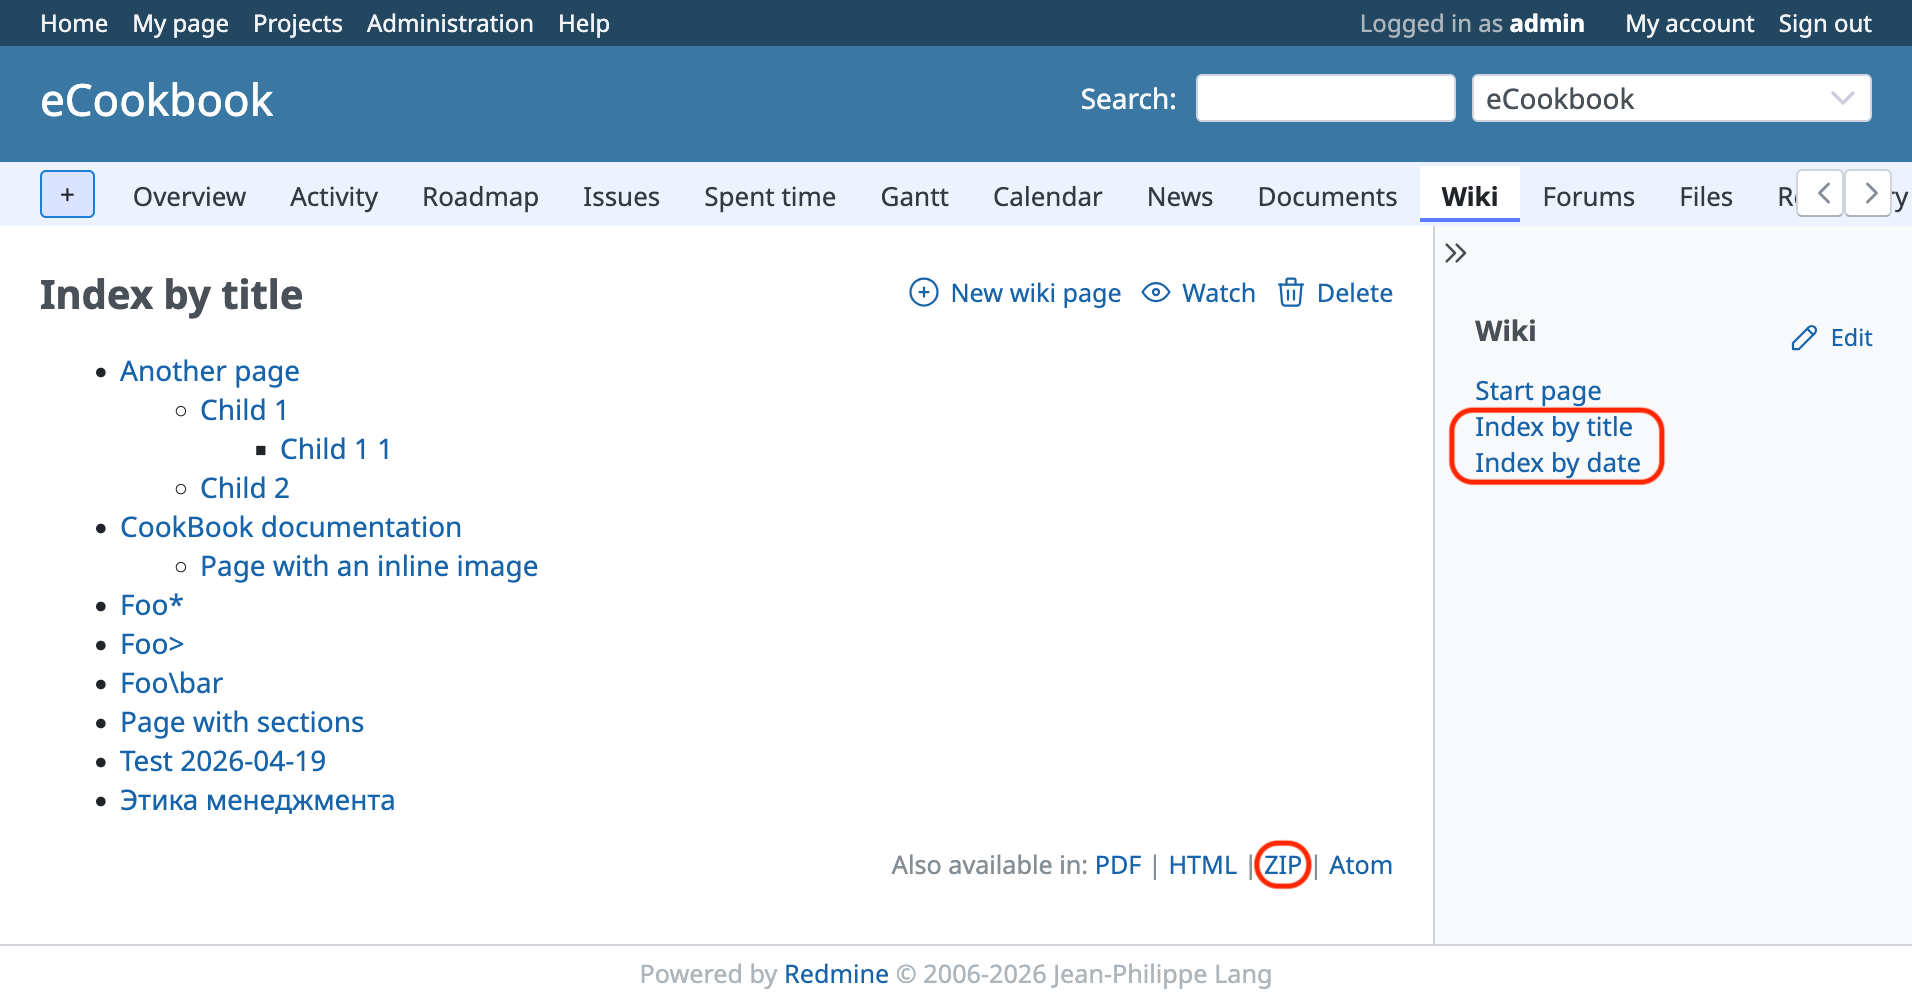
Task: Download the wiki as ZIP
Action: 1282,865
